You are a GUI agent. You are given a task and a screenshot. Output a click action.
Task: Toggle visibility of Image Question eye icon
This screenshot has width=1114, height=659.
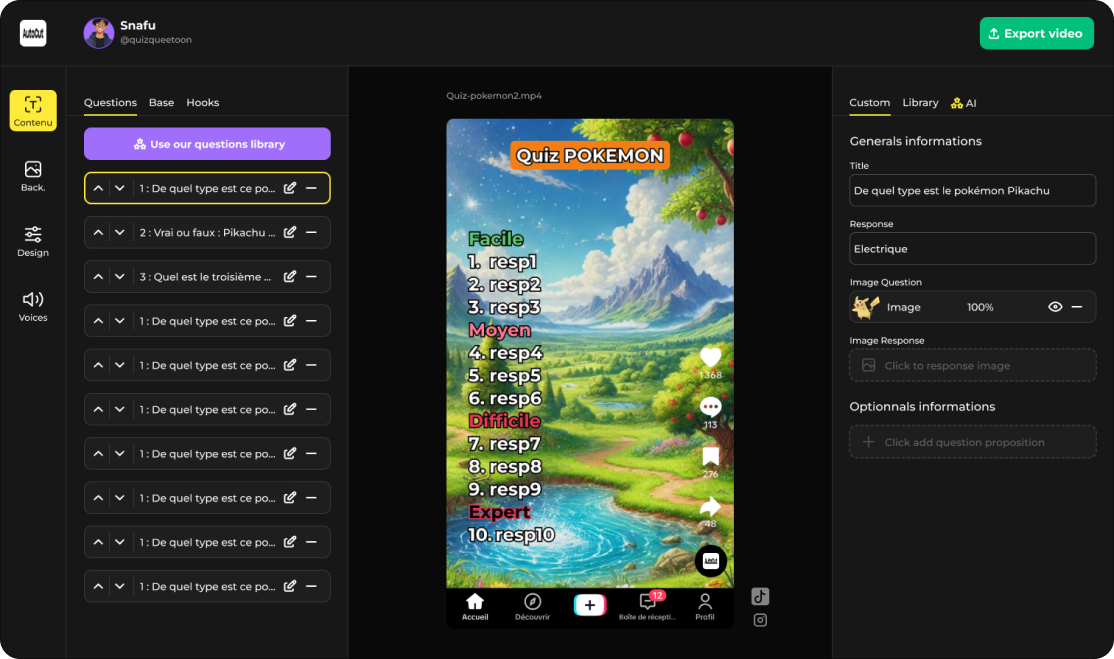(1054, 307)
